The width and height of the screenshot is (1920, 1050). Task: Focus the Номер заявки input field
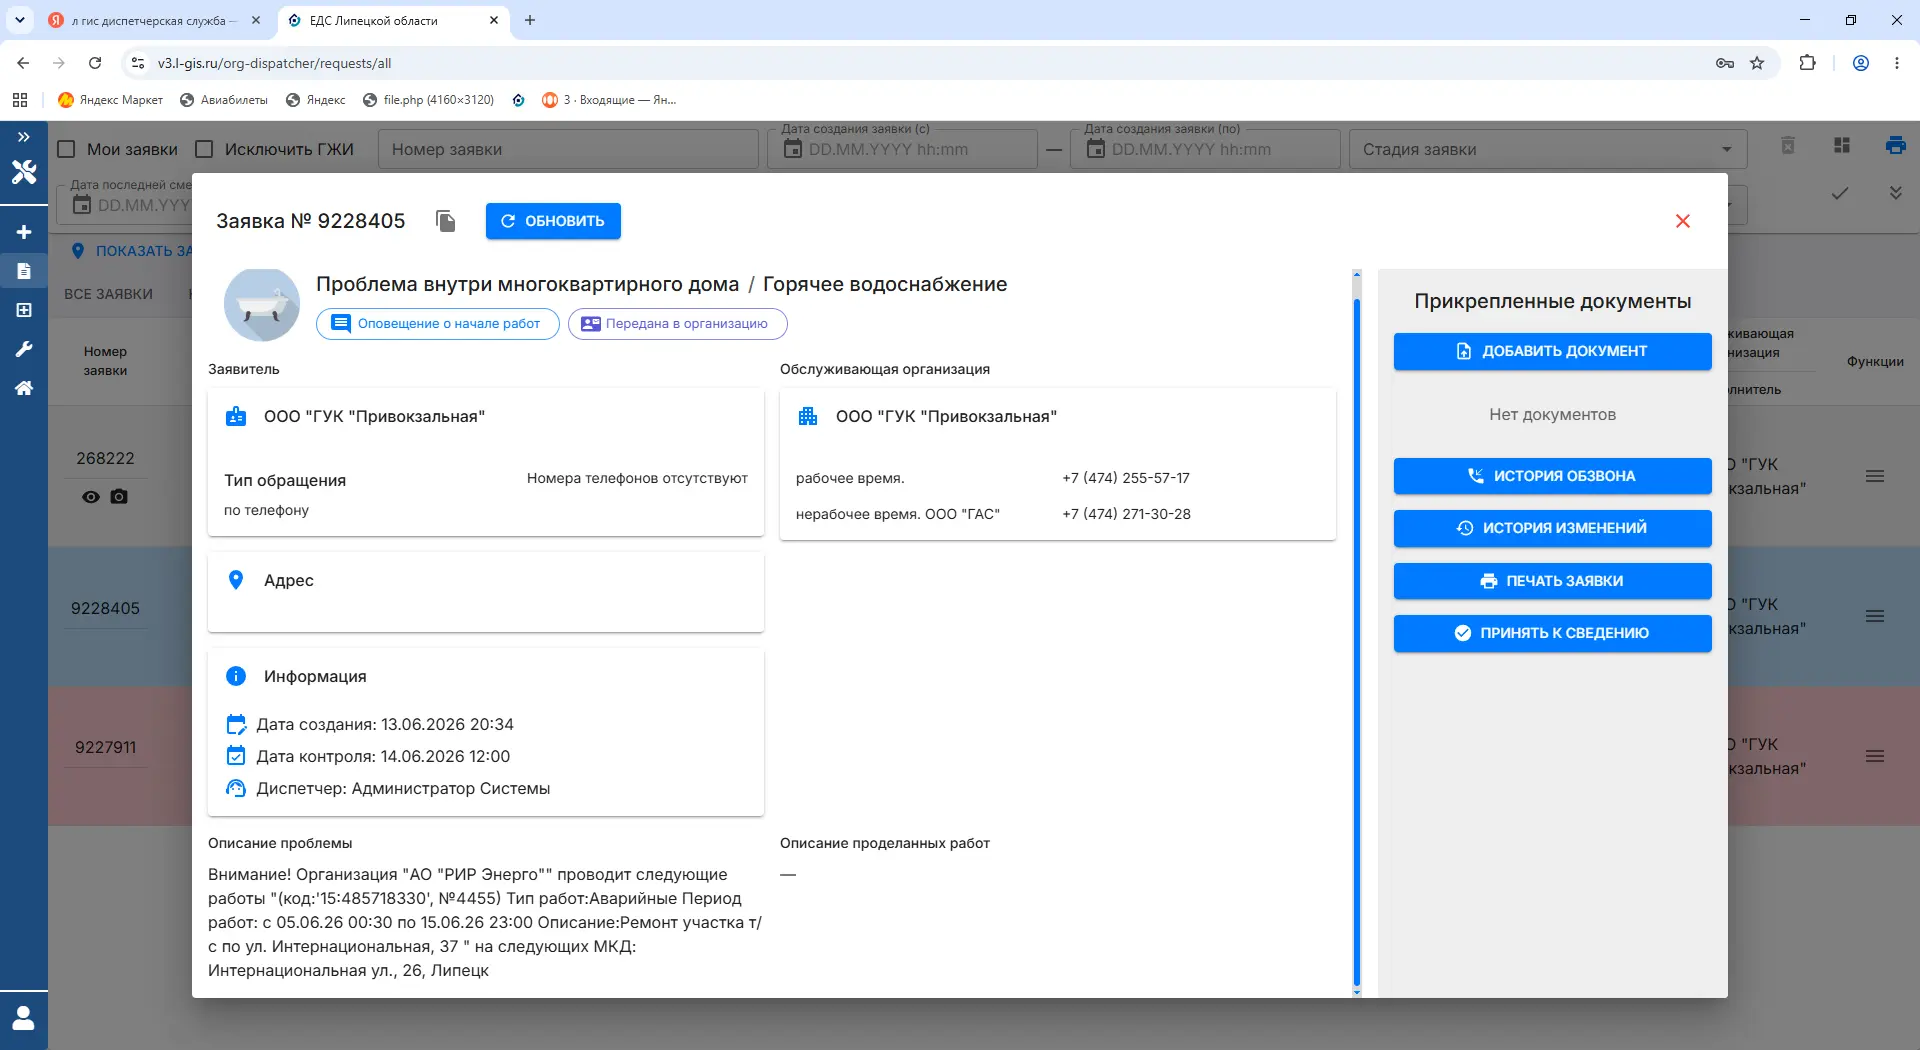tap(568, 149)
